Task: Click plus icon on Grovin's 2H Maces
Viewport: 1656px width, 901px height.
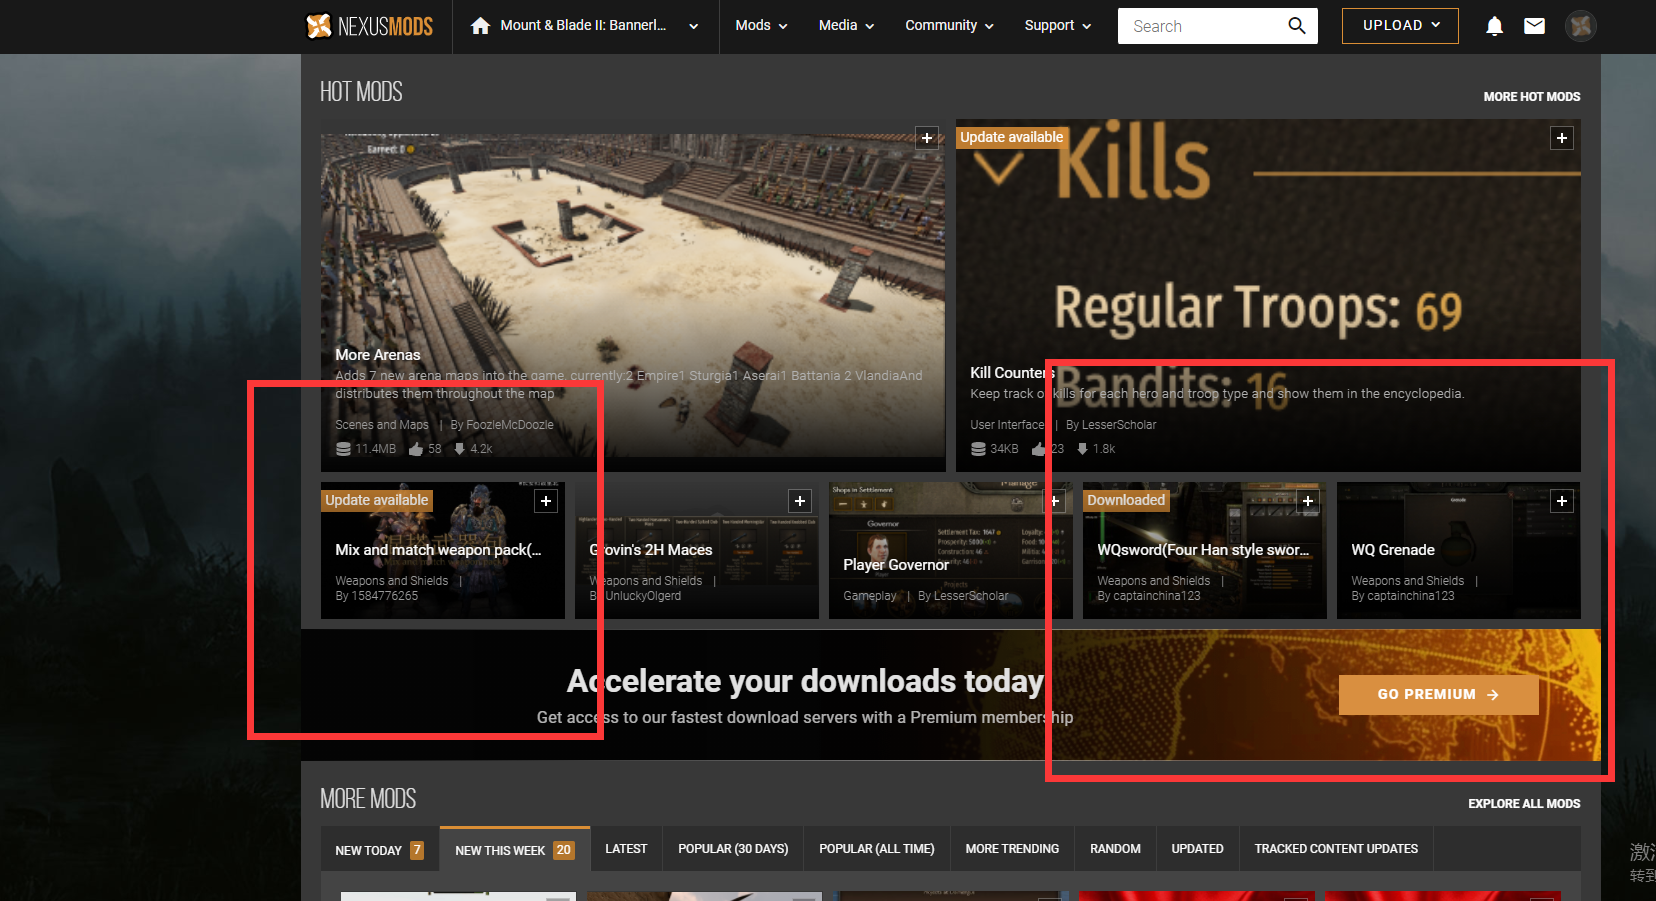Action: 800,501
